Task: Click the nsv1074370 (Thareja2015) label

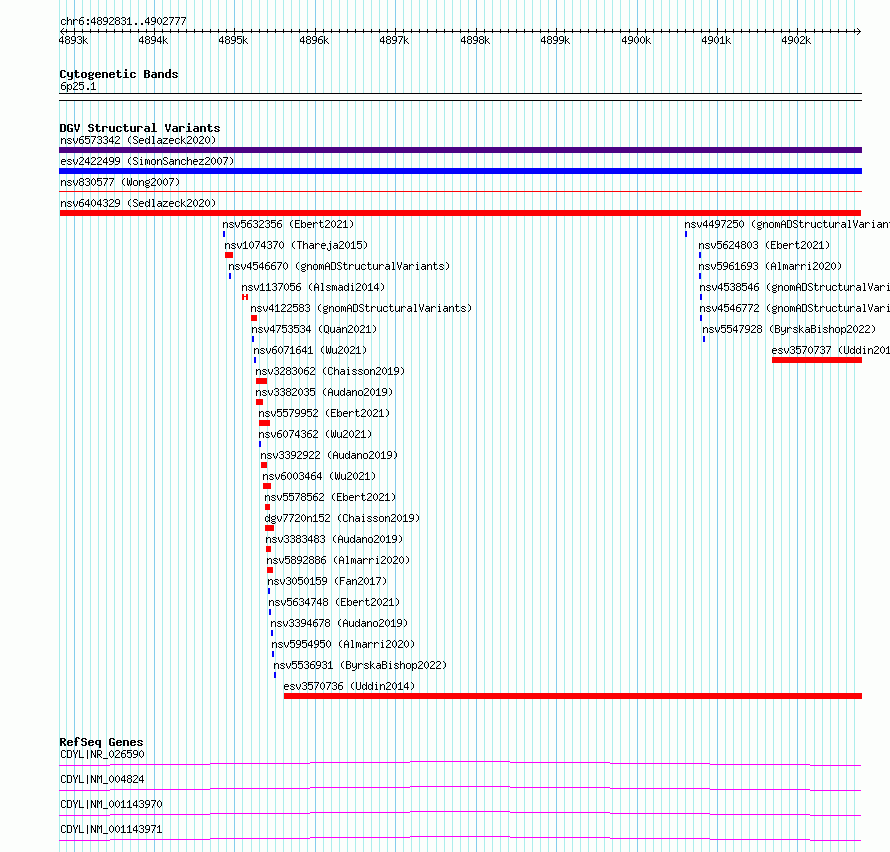Action: click(296, 245)
